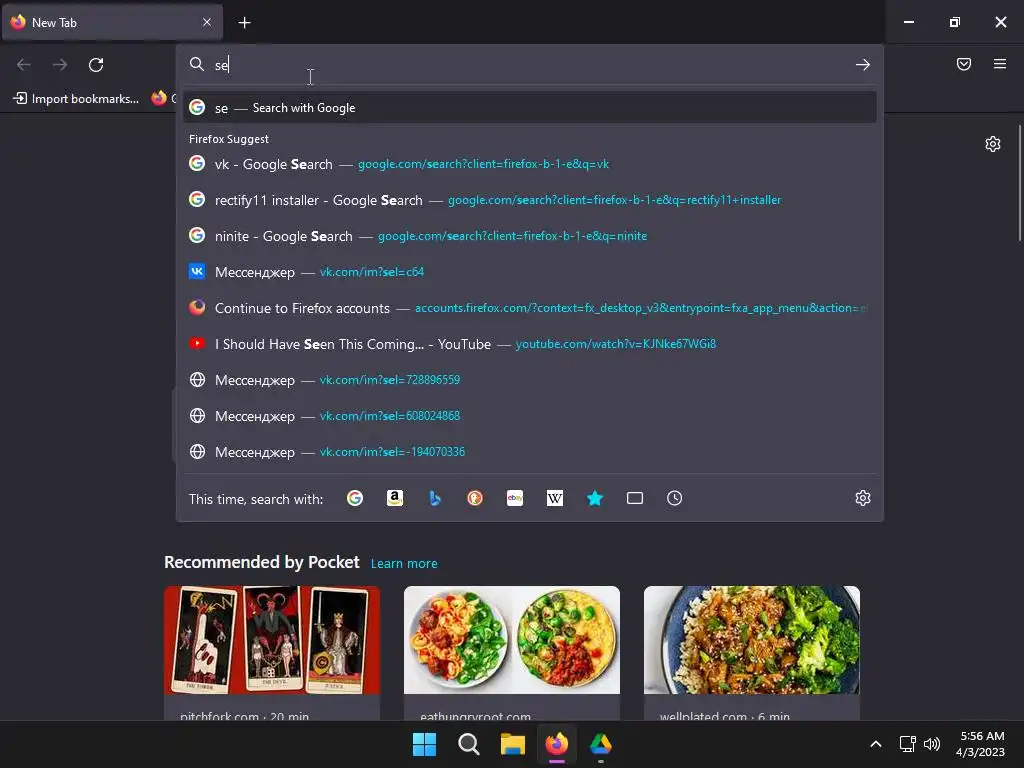The width and height of the screenshot is (1024, 768).
Task: Open network status in system tray
Action: click(908, 744)
